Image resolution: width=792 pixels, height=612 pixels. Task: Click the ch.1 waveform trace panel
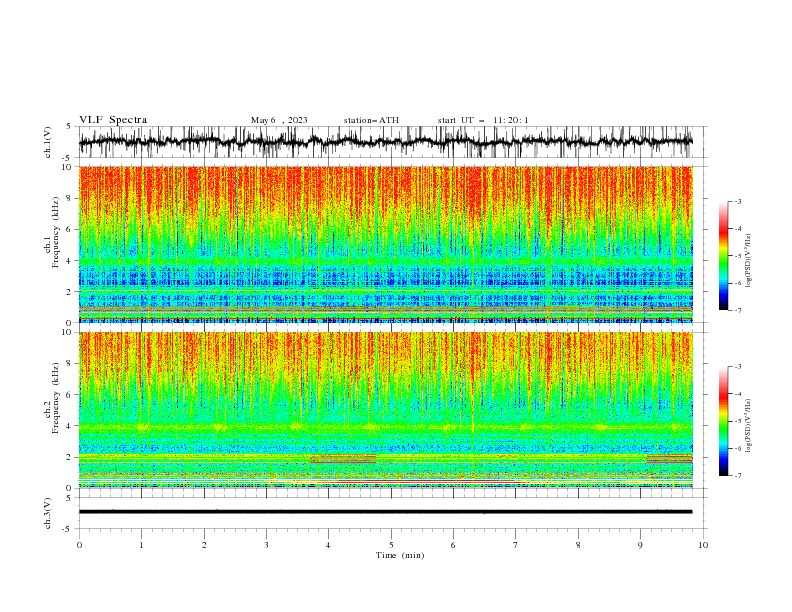tap(392, 142)
